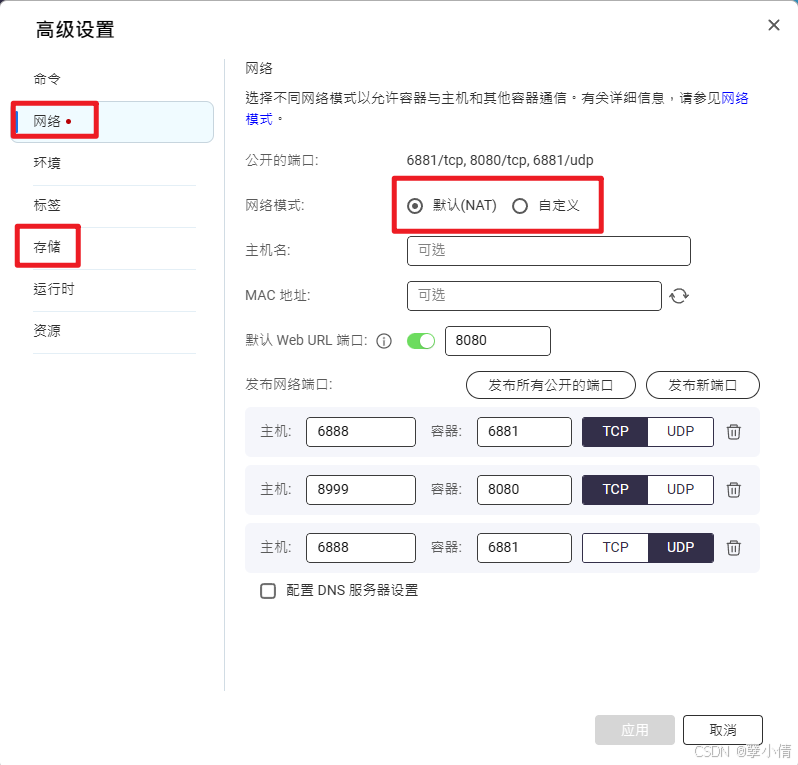
Task: Edit host port 6888 in first row
Action: 361,432
